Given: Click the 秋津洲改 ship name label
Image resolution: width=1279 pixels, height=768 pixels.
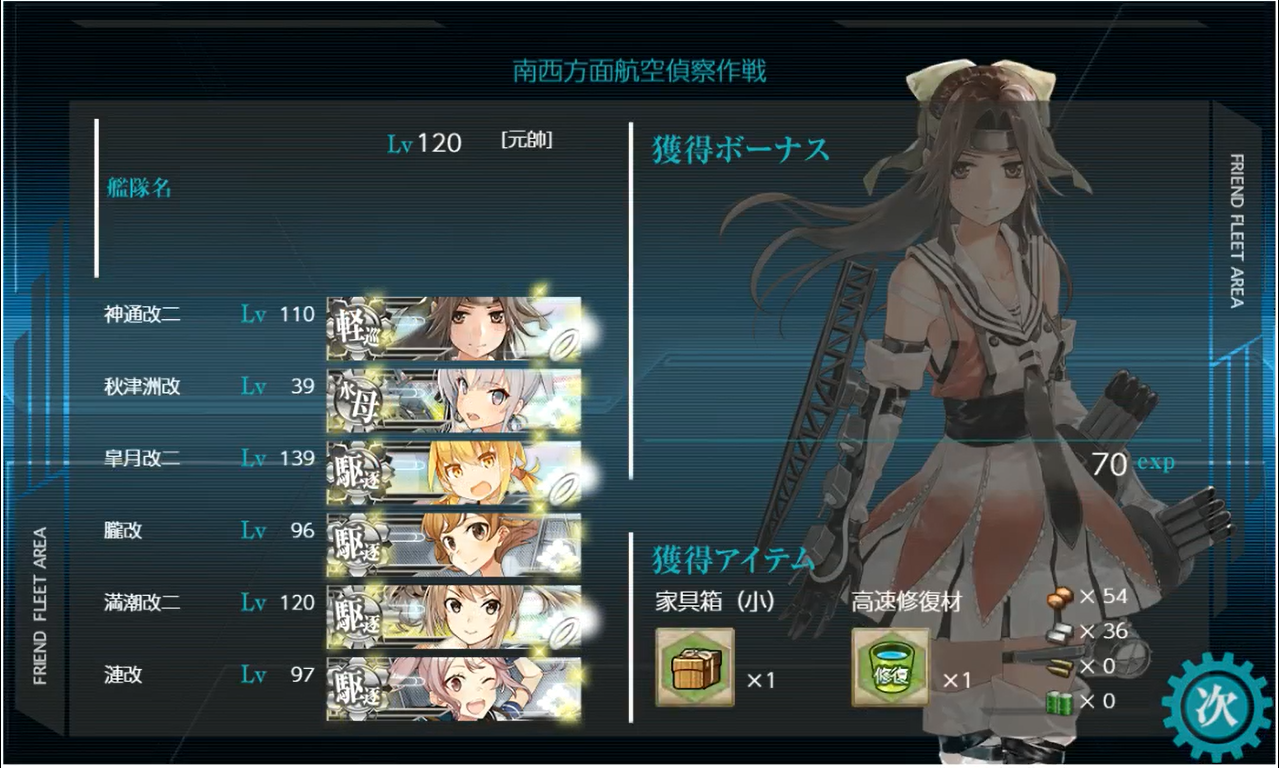Looking at the screenshot, I should [x=142, y=387].
